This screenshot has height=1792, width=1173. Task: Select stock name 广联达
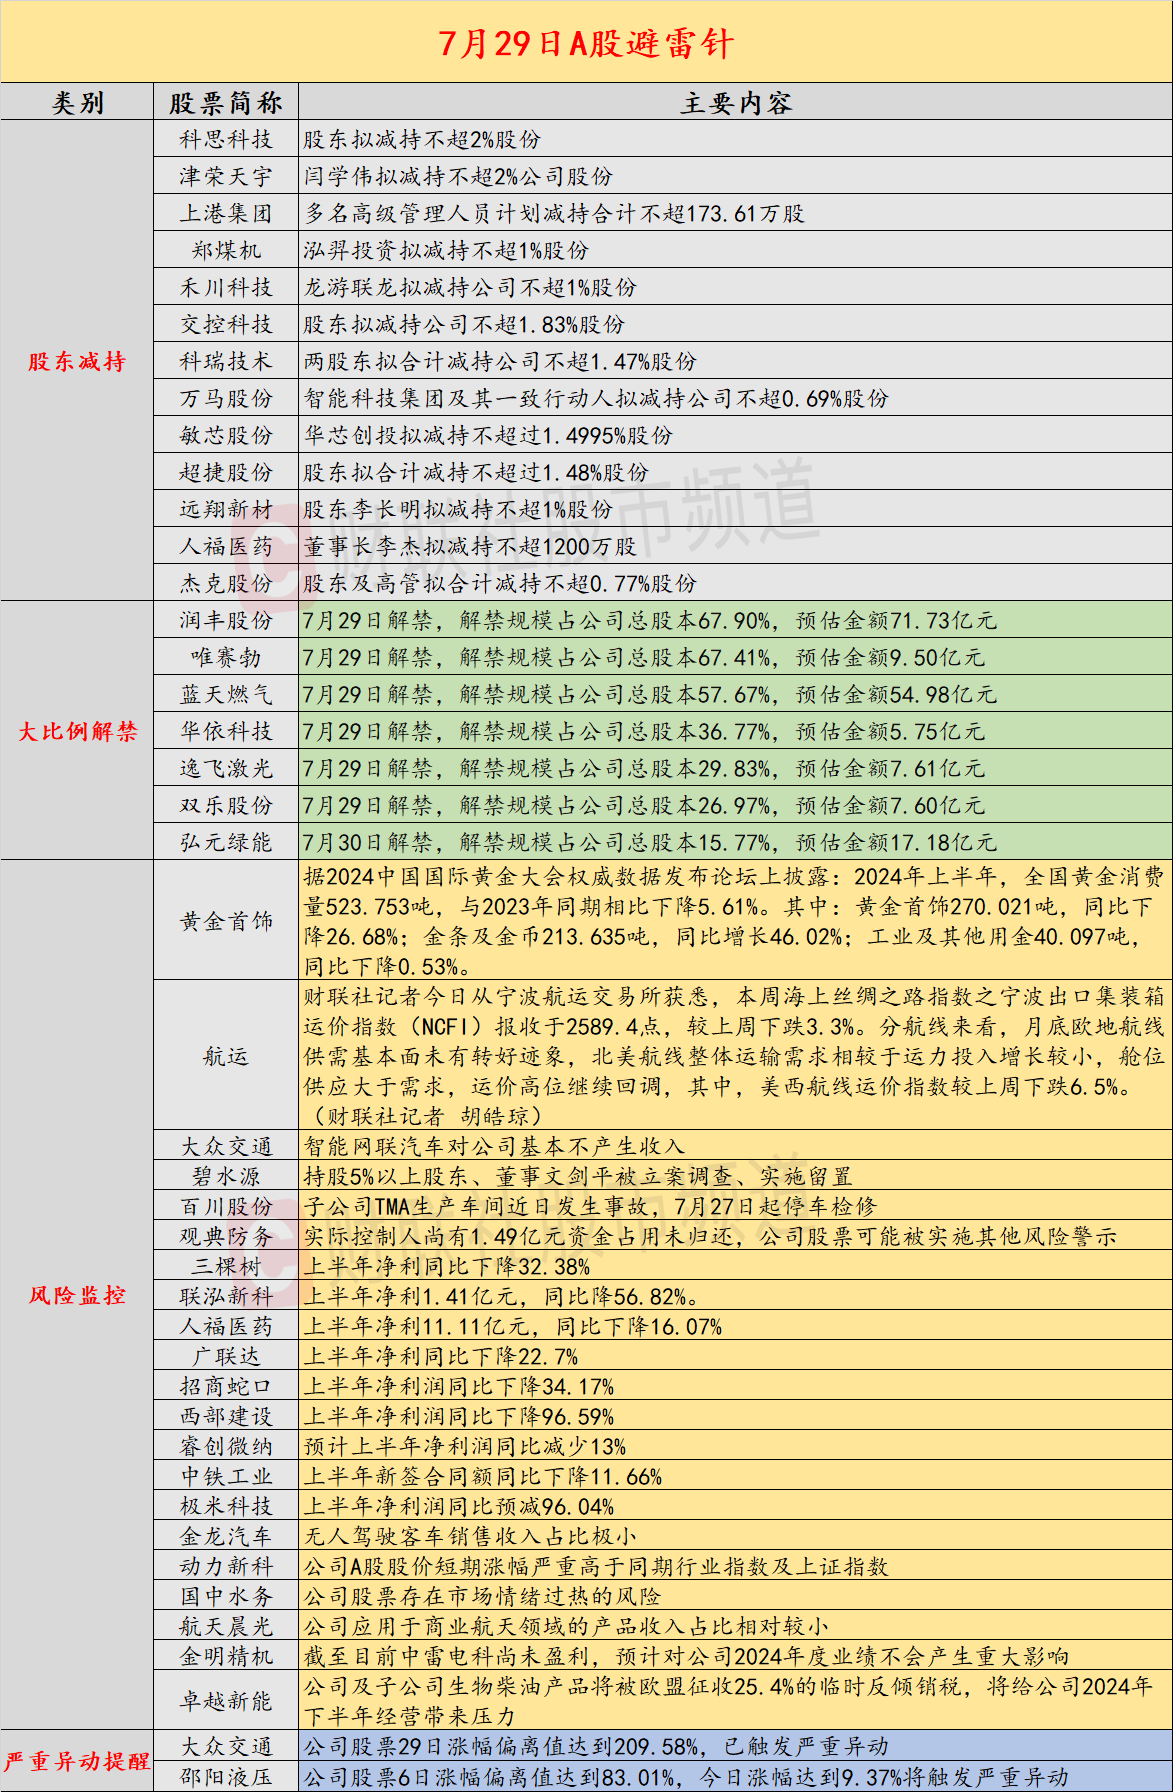[226, 1356]
